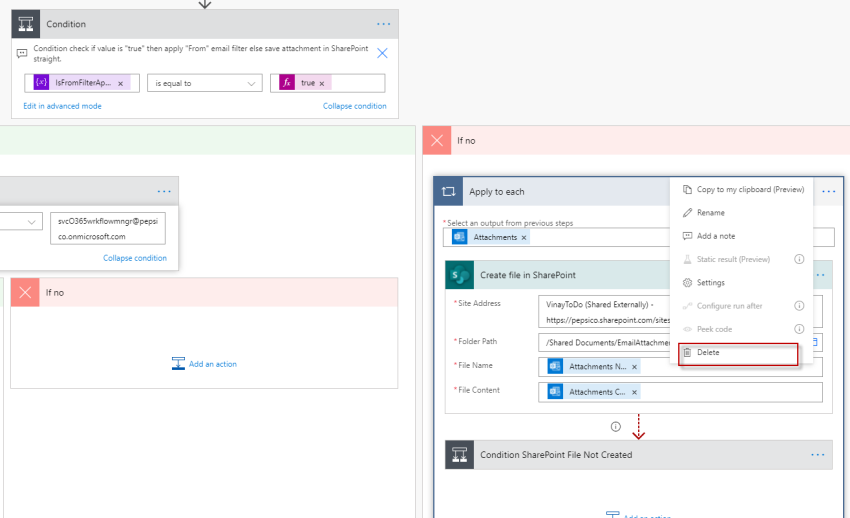Click the red X icon of nested If no
850x518 pixels.
(25, 292)
